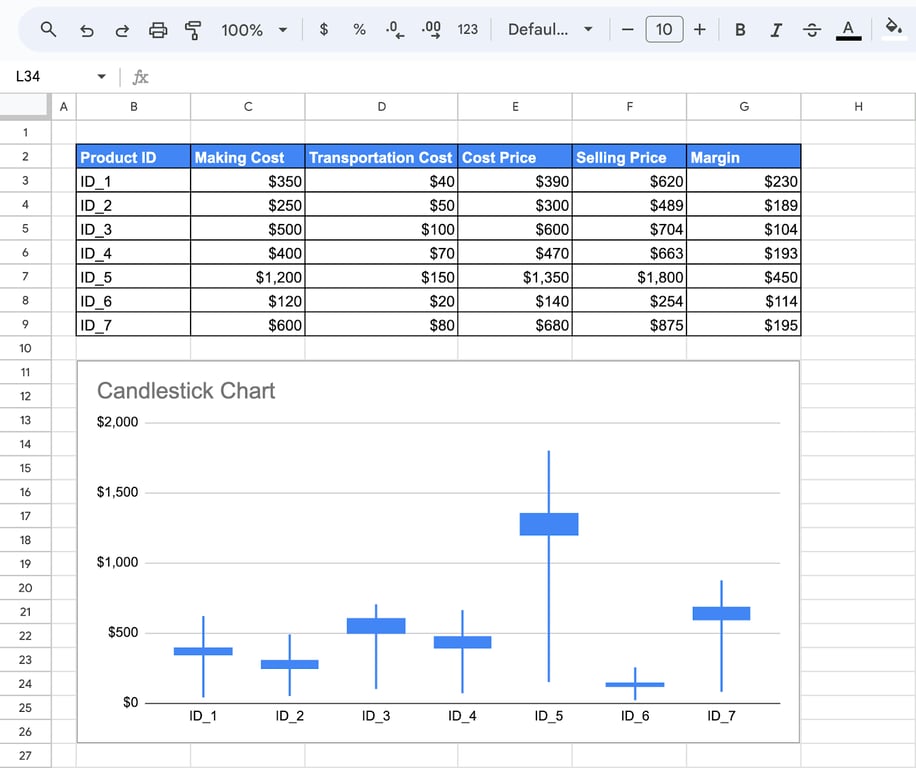Click the ID_5 candlestick body
916x768 pixels.
click(549, 524)
